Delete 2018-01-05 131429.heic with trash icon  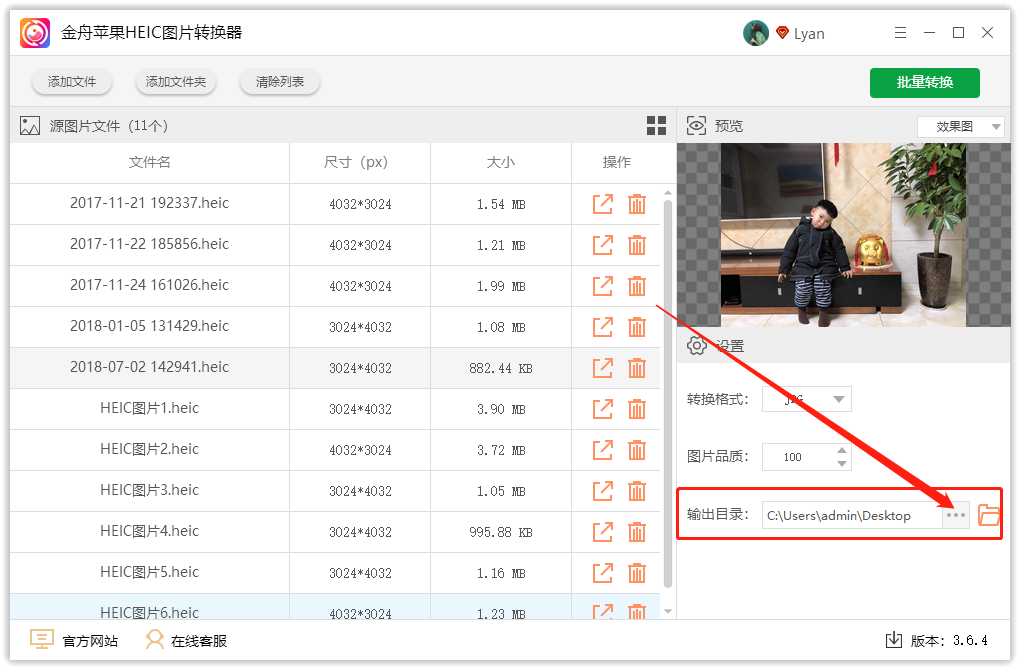(637, 327)
